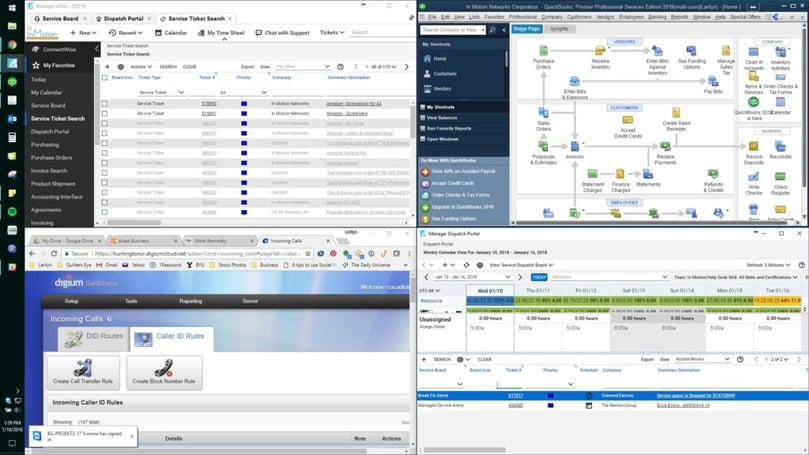The width and height of the screenshot is (809, 455).
Task: Click QuickBooks search magnifier icon
Action: tap(492, 30)
